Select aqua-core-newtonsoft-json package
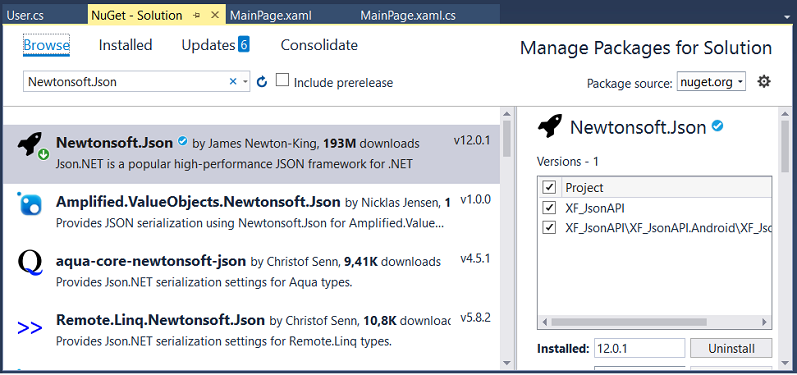 pos(252,272)
